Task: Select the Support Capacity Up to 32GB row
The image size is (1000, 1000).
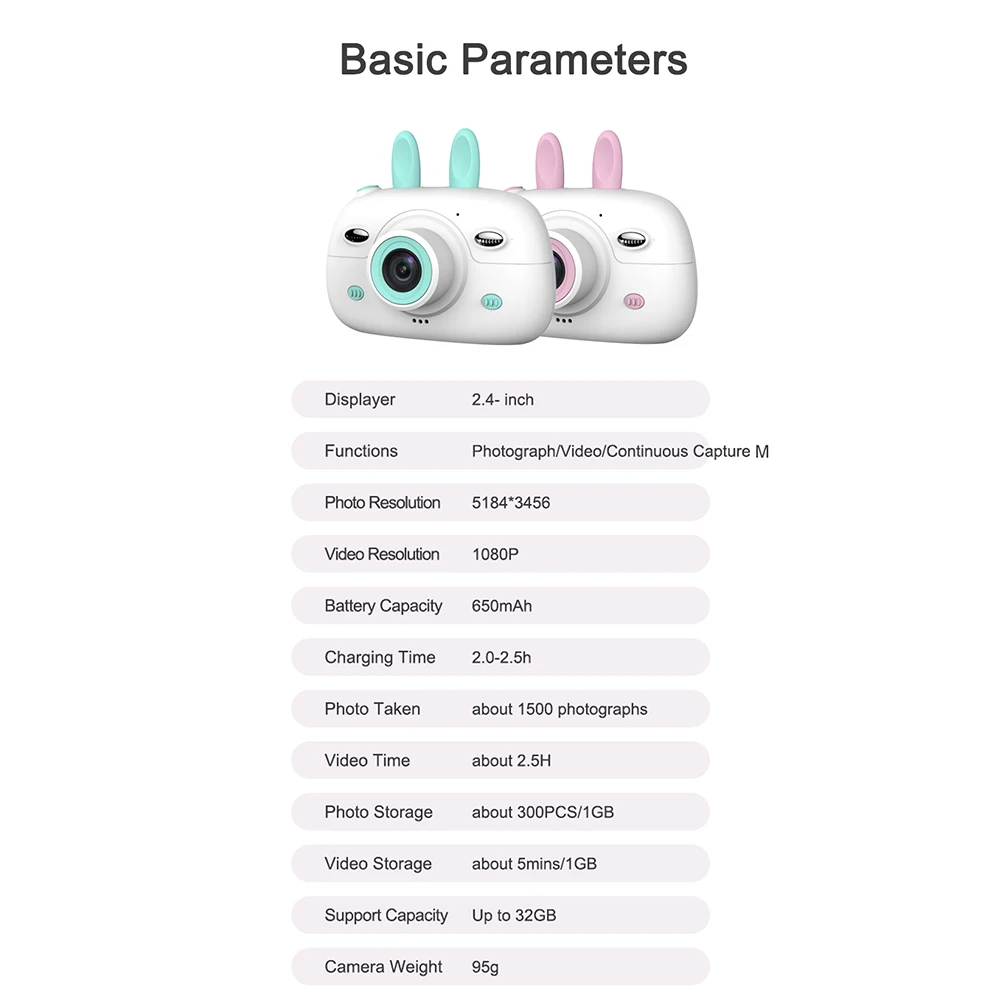Action: [x=501, y=915]
